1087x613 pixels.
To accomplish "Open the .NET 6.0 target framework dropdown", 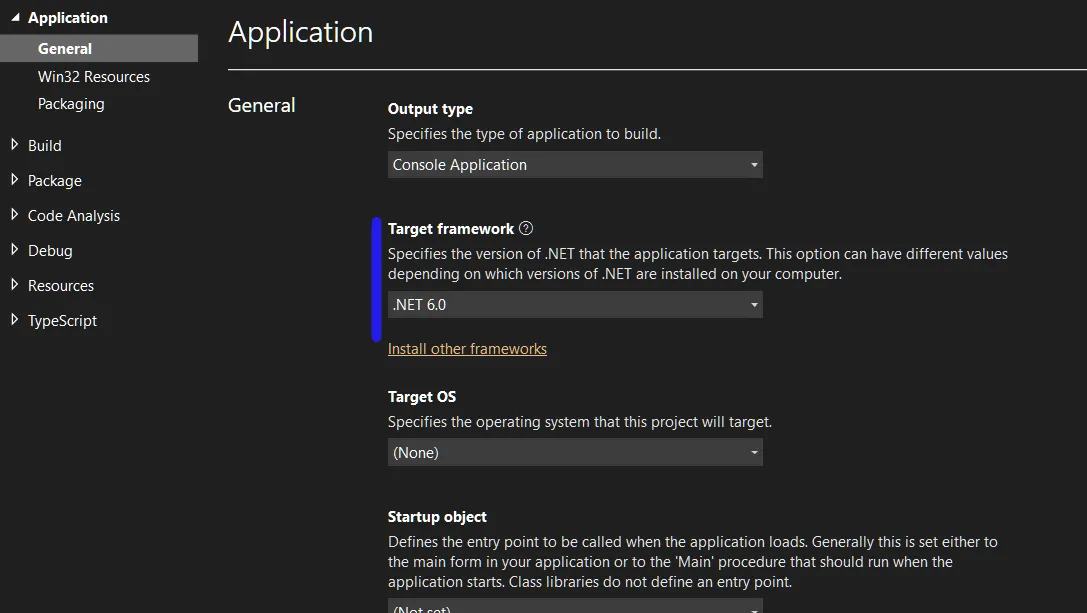I will click(x=574, y=305).
